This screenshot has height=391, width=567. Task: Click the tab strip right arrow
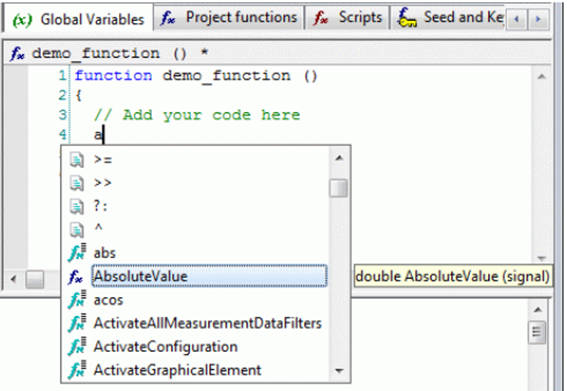(x=538, y=19)
